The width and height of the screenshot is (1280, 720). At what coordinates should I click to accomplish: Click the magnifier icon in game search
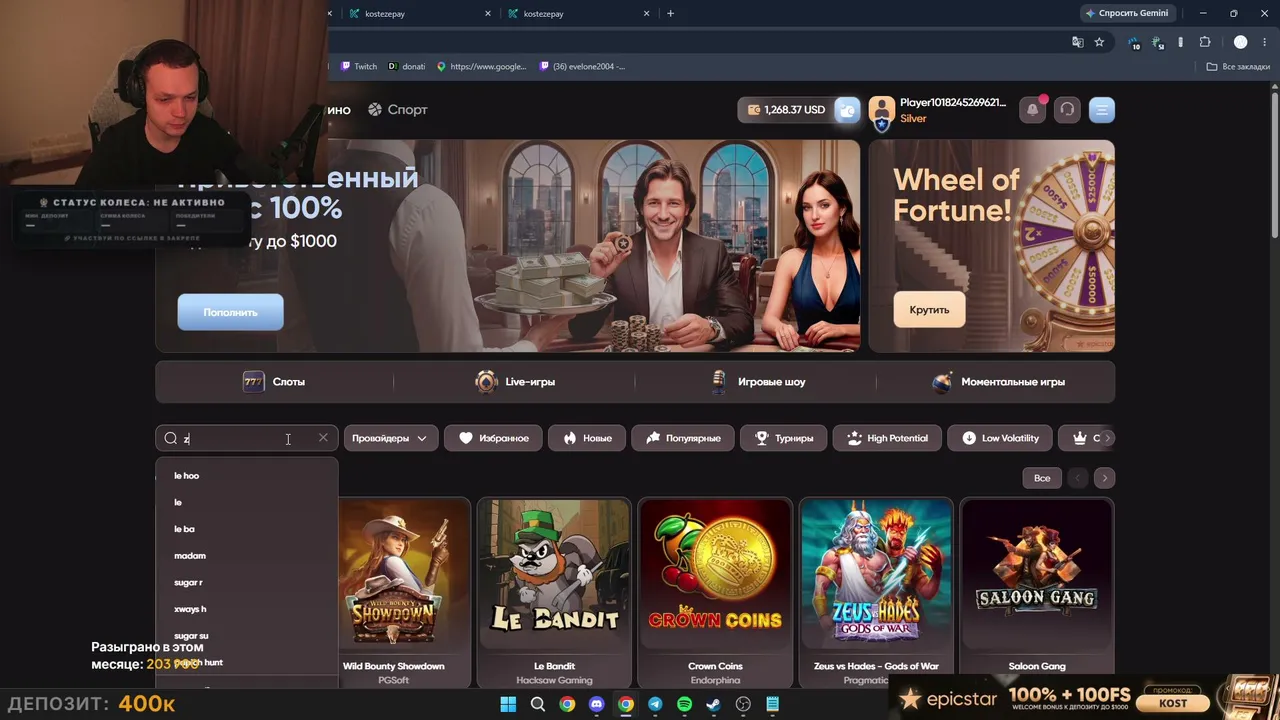pyautogui.click(x=171, y=438)
